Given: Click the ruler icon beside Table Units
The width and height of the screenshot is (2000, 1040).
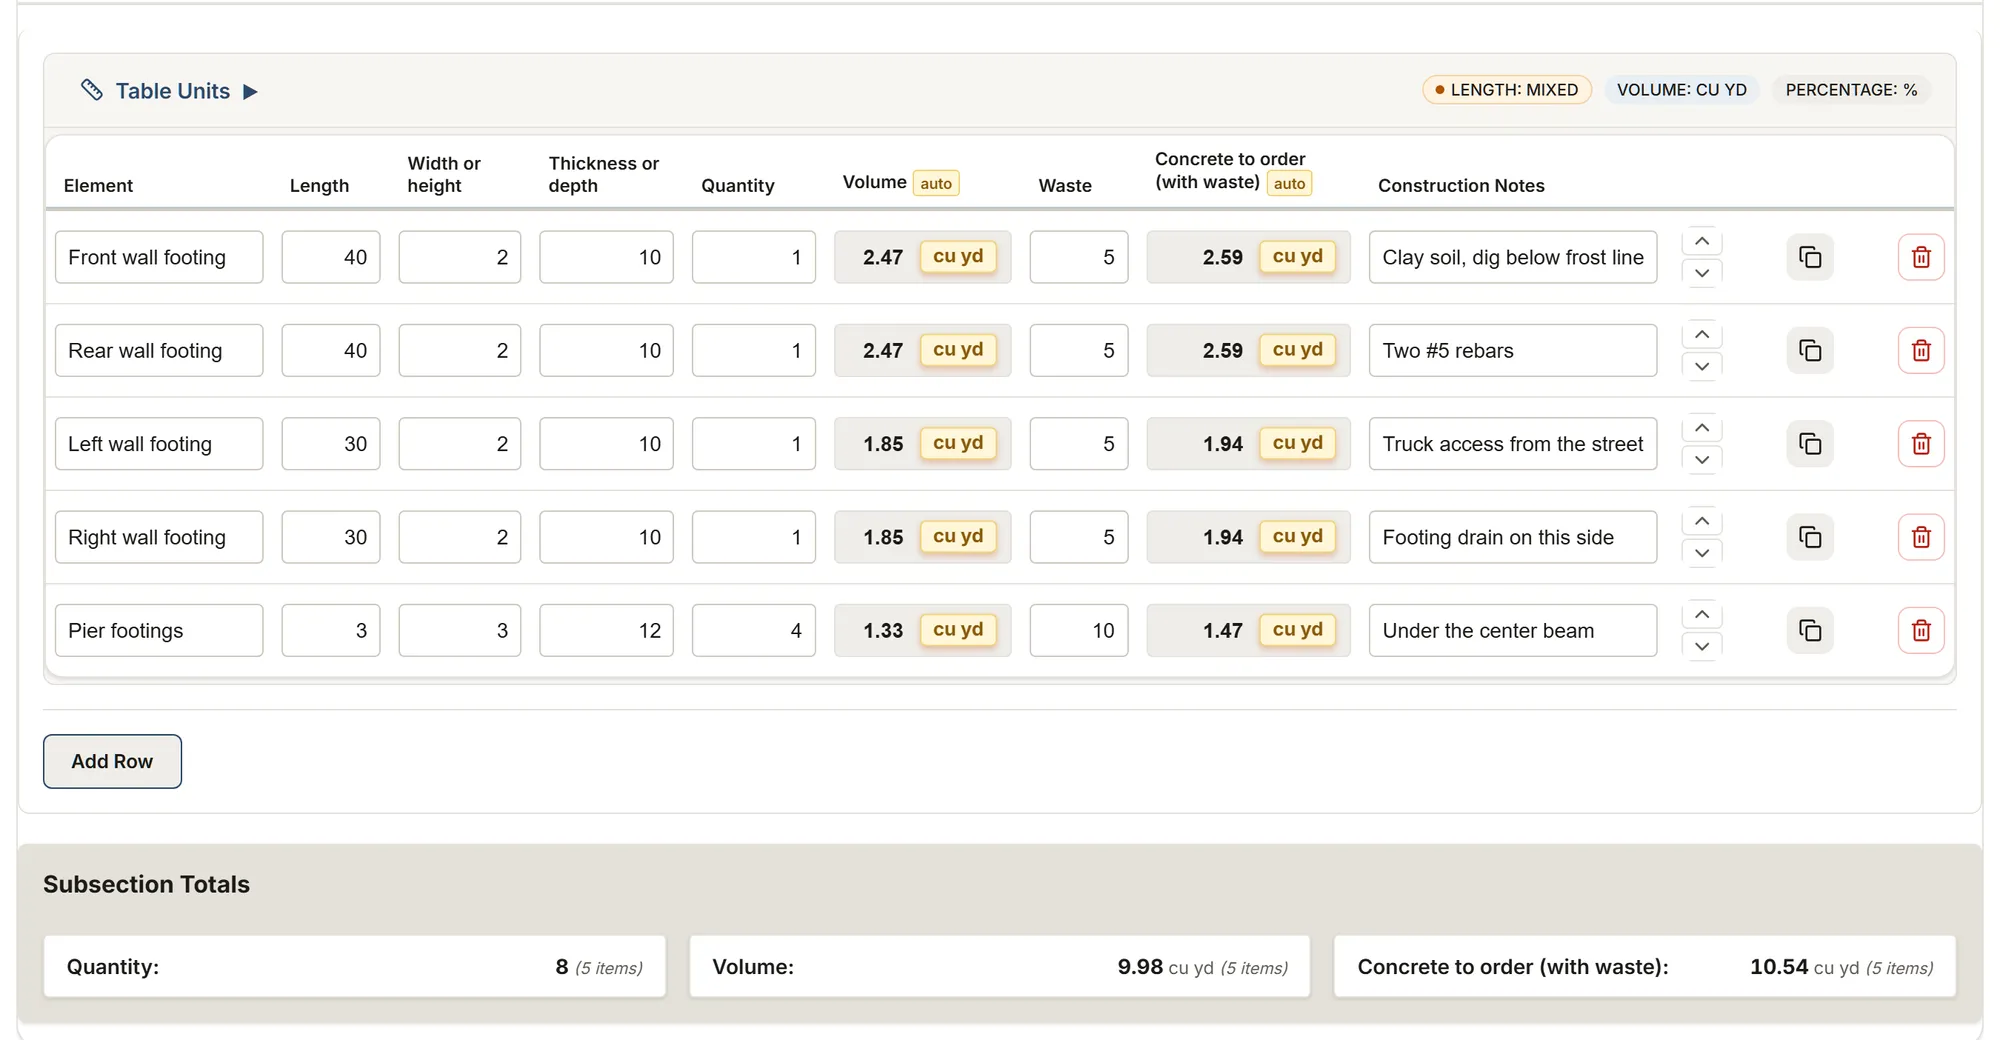Looking at the screenshot, I should click(x=92, y=90).
